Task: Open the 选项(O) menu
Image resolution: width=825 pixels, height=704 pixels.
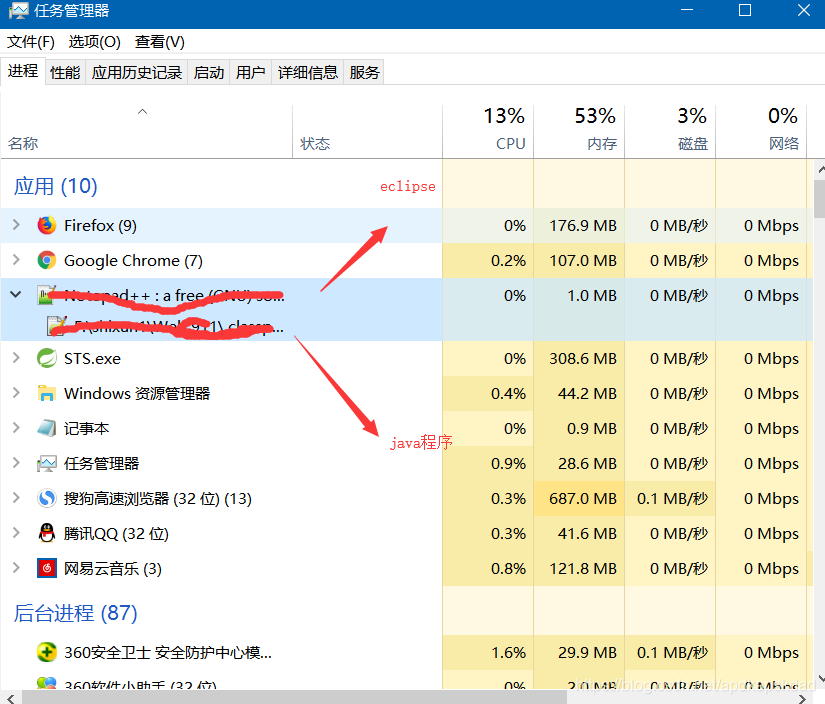Action: pyautogui.click(x=94, y=42)
